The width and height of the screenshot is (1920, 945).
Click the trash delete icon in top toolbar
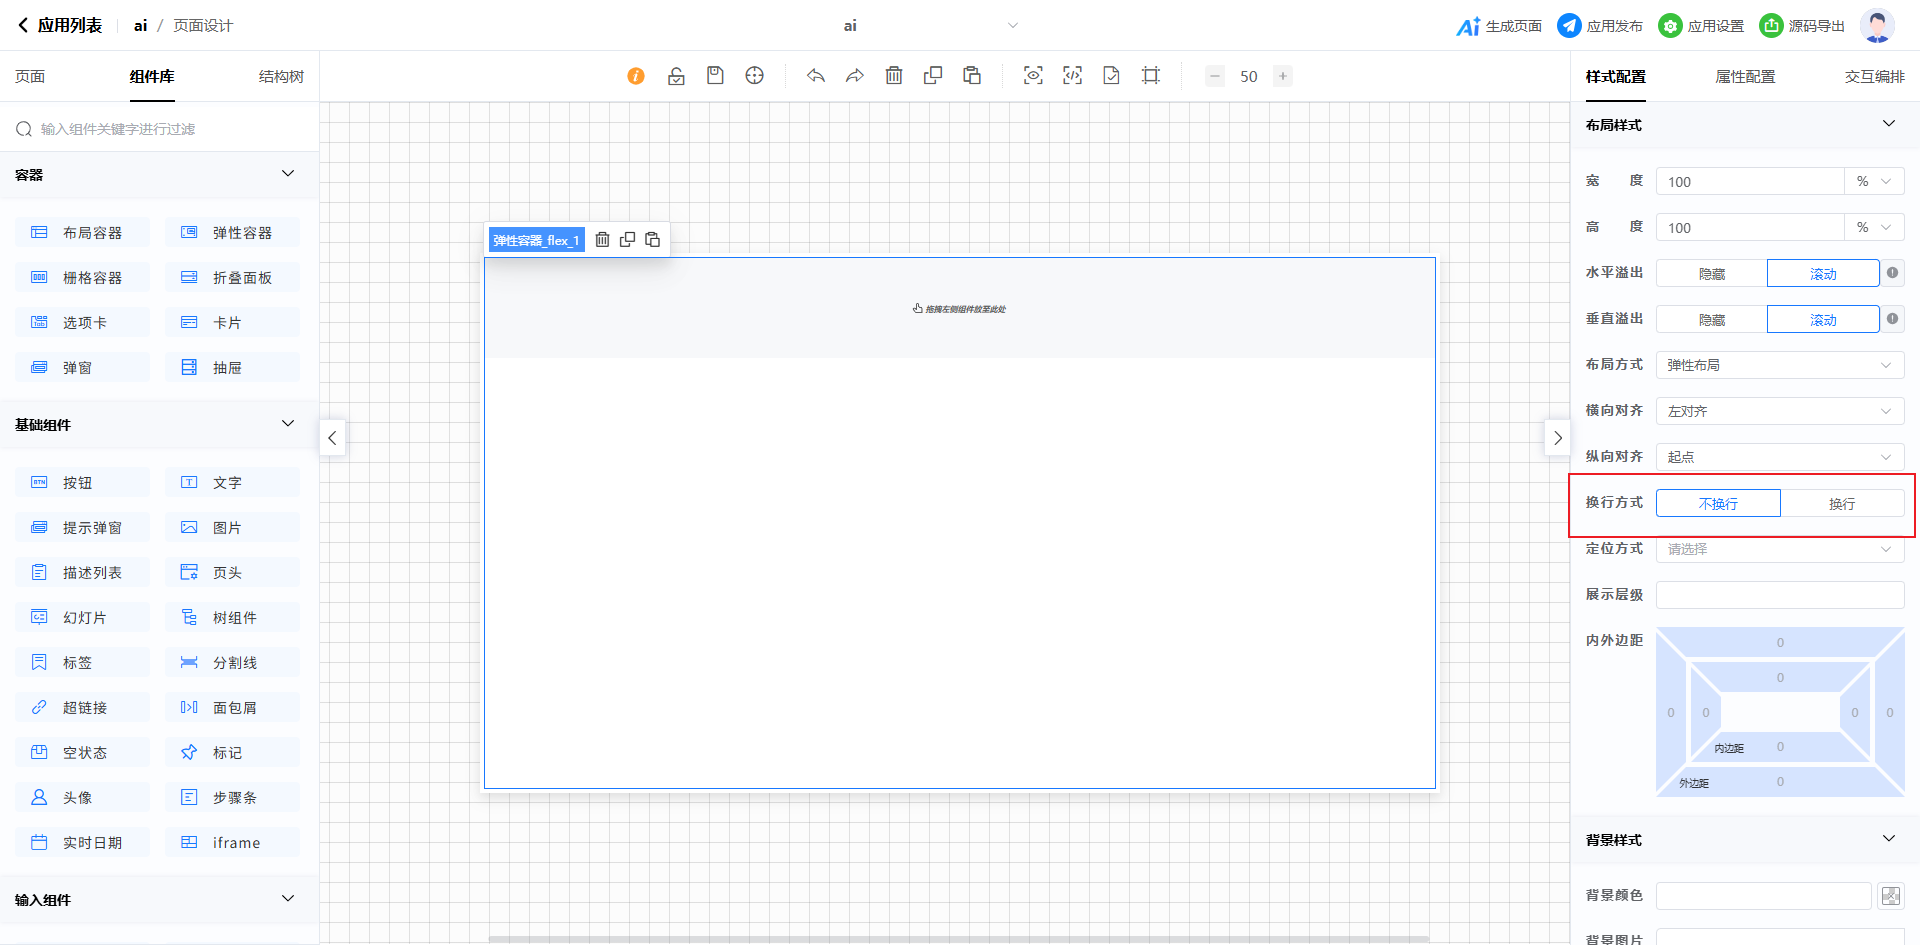pos(894,76)
